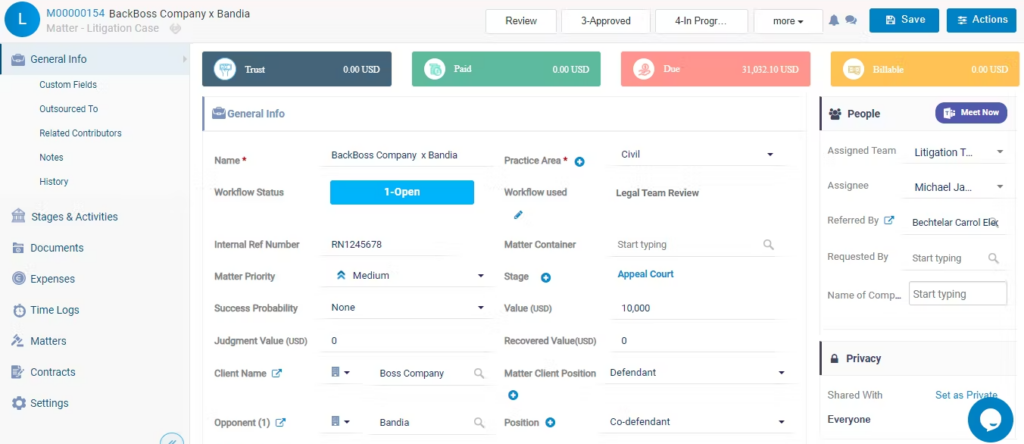This screenshot has width=1024, height=444.
Task: Open the Matter Priority Medium dropdown
Action: click(408, 276)
